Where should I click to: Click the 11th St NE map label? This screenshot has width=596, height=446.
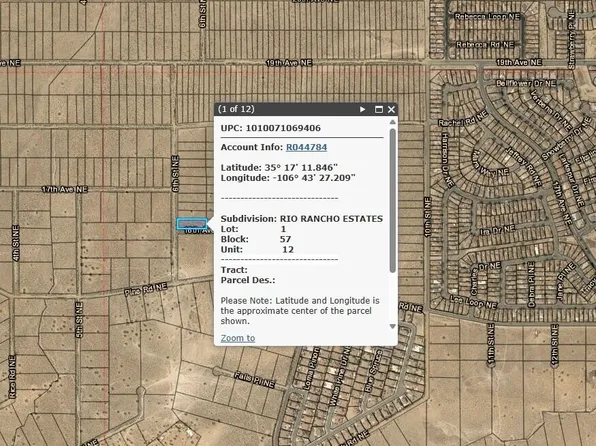(491, 343)
